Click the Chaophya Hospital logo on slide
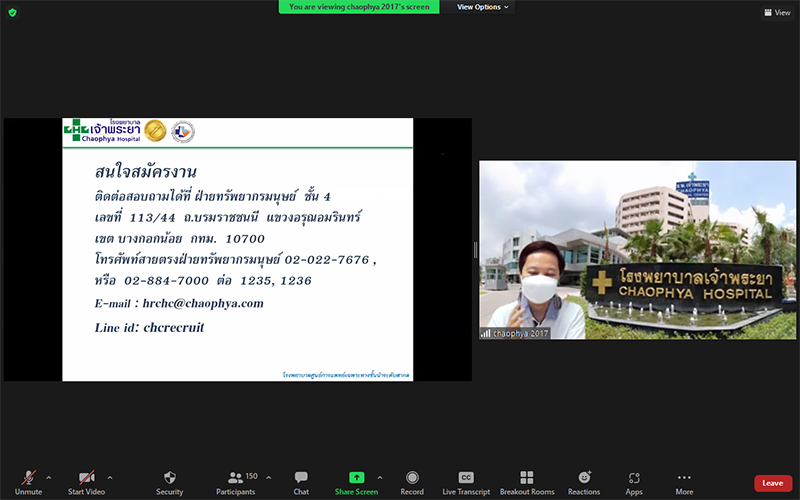 coord(102,131)
